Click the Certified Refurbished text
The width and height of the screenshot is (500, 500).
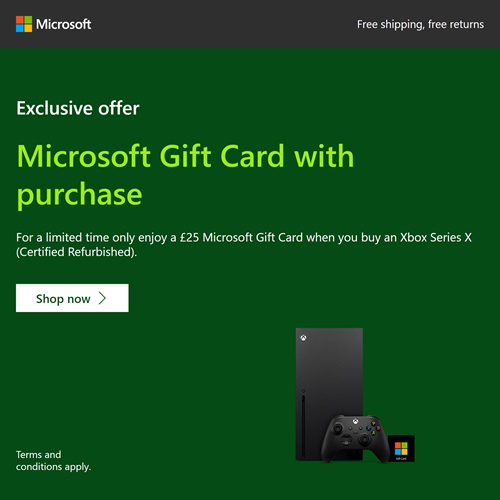[x=76, y=252]
